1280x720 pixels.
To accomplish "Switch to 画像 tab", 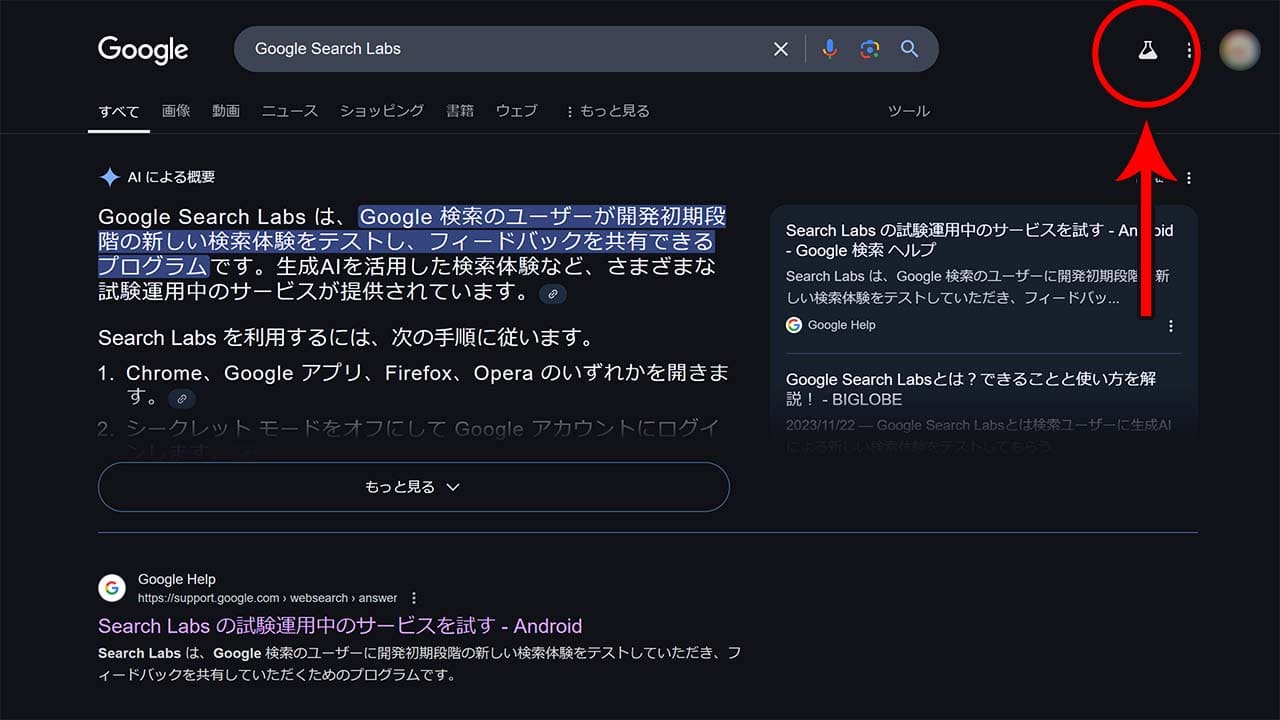I will (176, 111).
